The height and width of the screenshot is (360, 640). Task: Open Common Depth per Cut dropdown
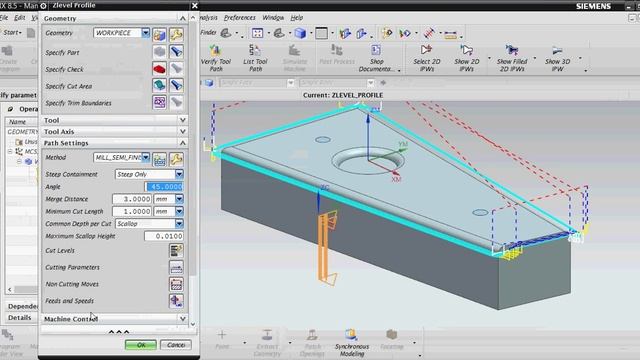click(179, 224)
